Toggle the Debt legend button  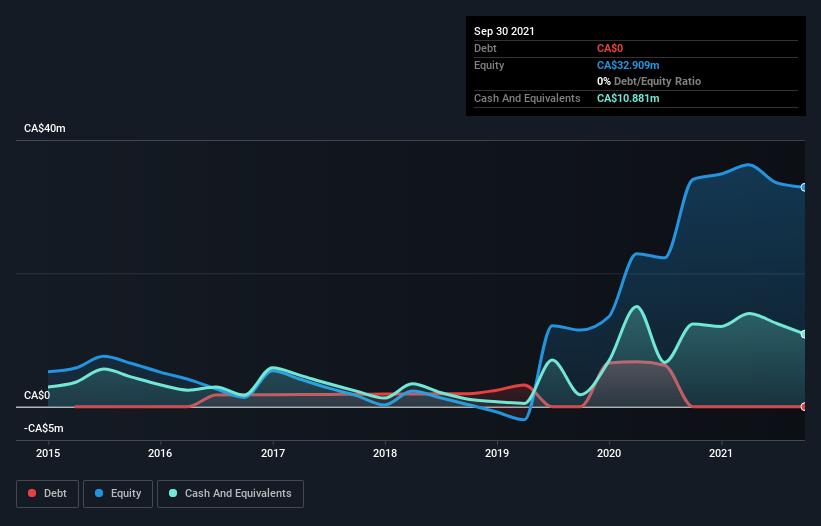pyautogui.click(x=47, y=494)
